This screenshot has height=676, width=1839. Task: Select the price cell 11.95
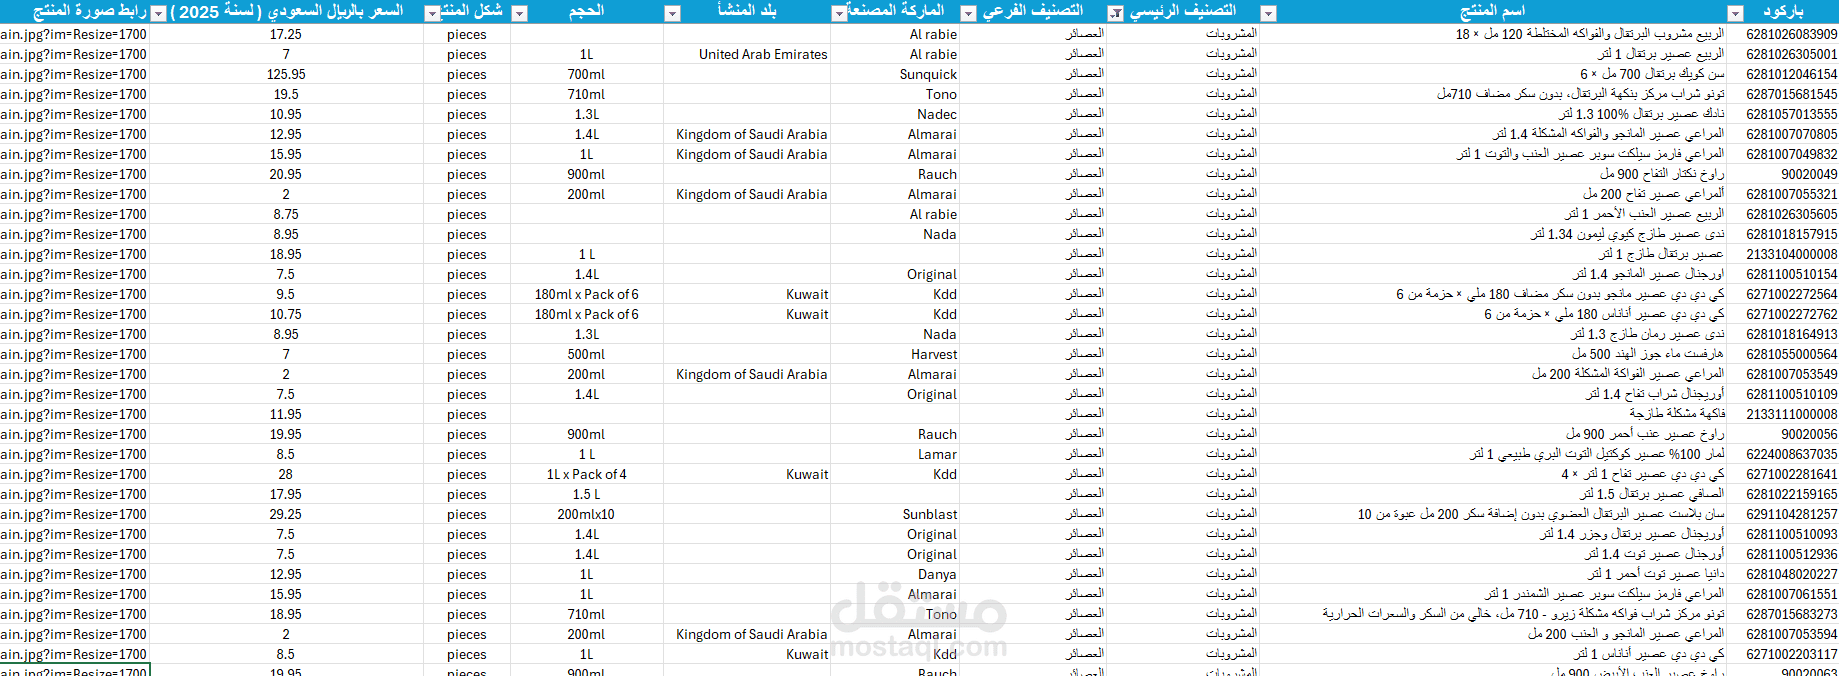pyautogui.click(x=286, y=414)
